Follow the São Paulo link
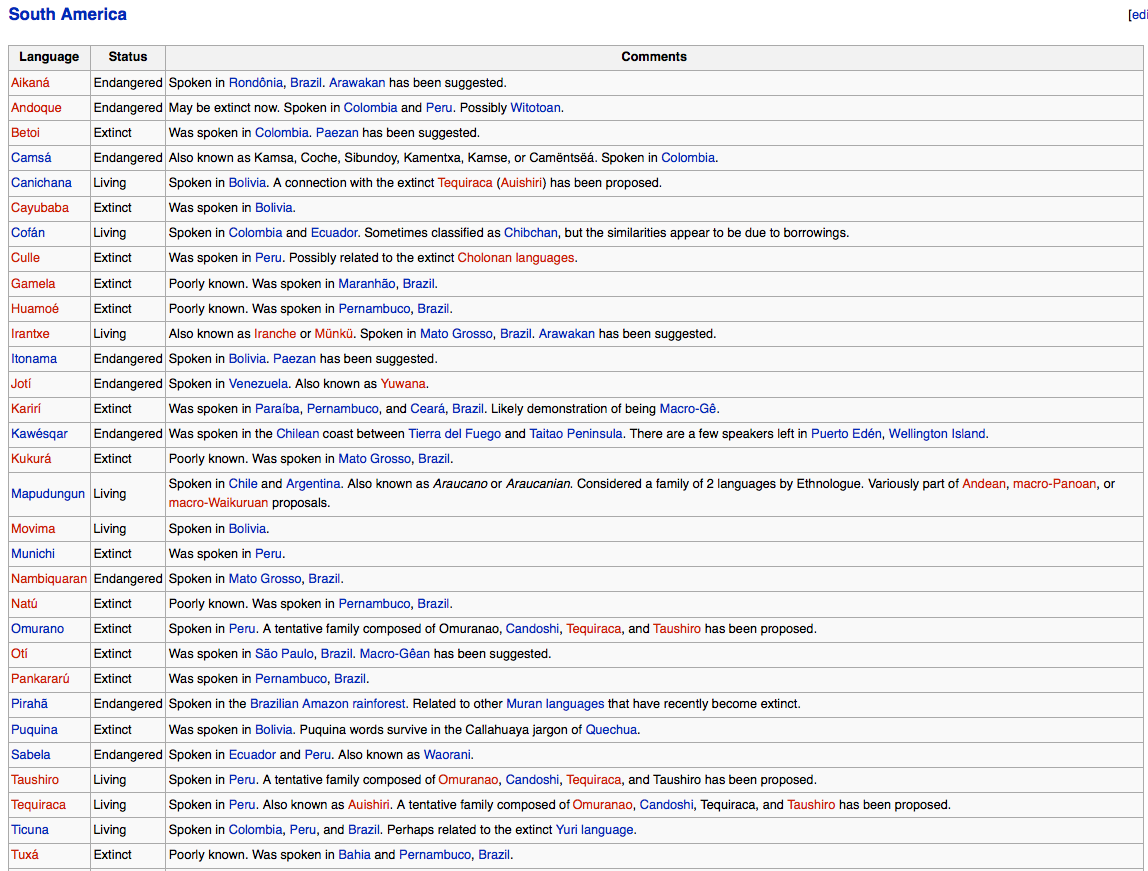1148x871 pixels. 284,653
